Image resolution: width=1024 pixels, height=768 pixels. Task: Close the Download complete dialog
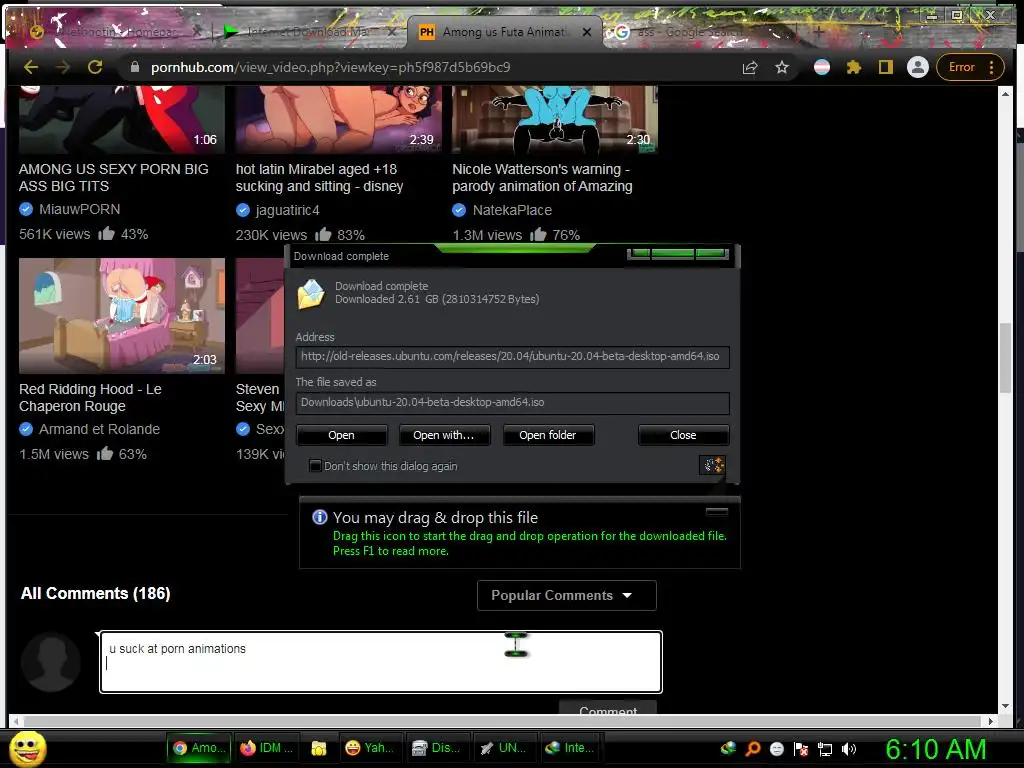[683, 435]
